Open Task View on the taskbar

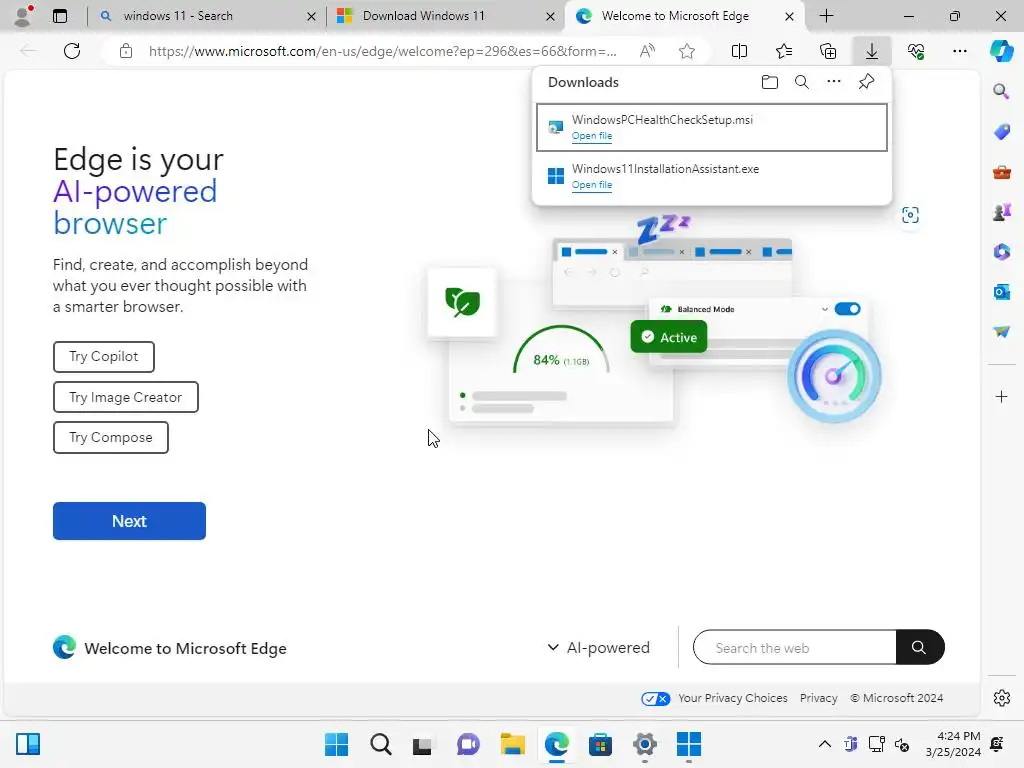423,744
